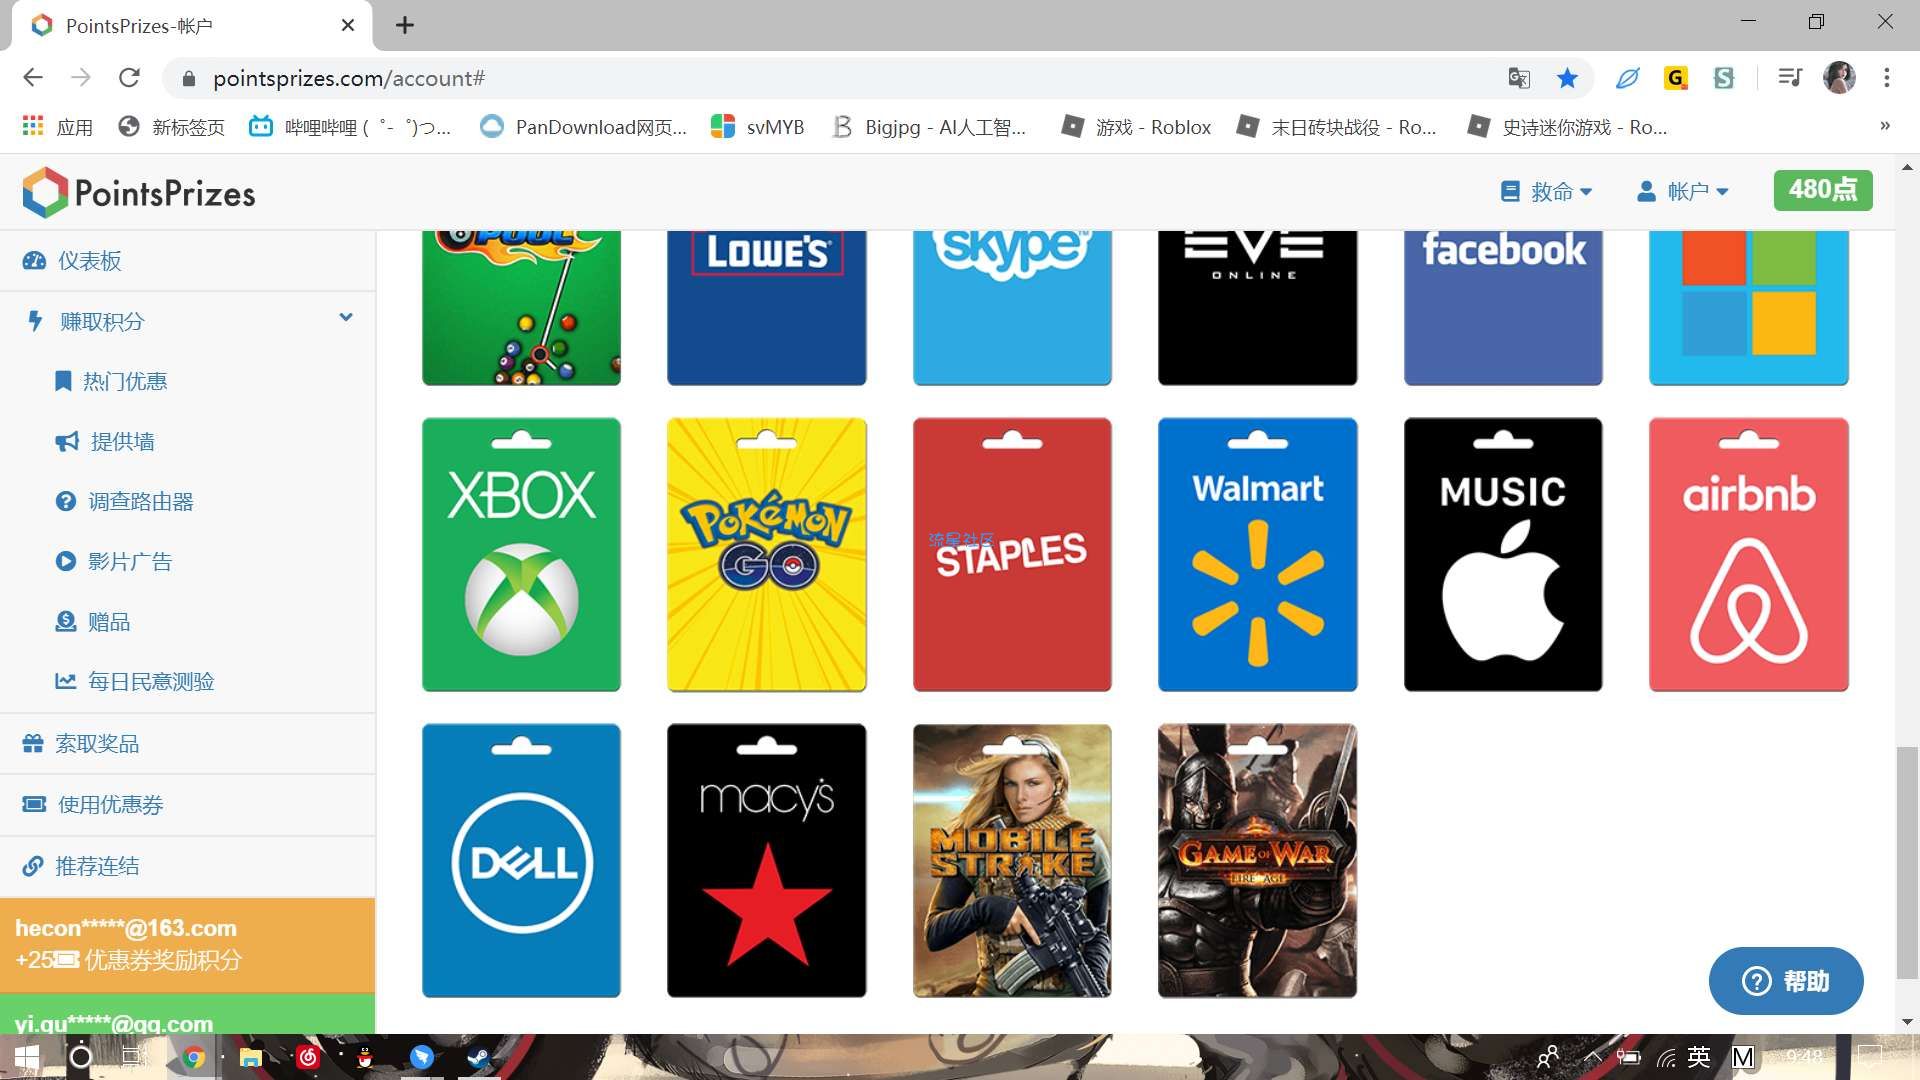Click the Google Translate icon
The height and width of the screenshot is (1080, 1920).
pyautogui.click(x=1519, y=78)
